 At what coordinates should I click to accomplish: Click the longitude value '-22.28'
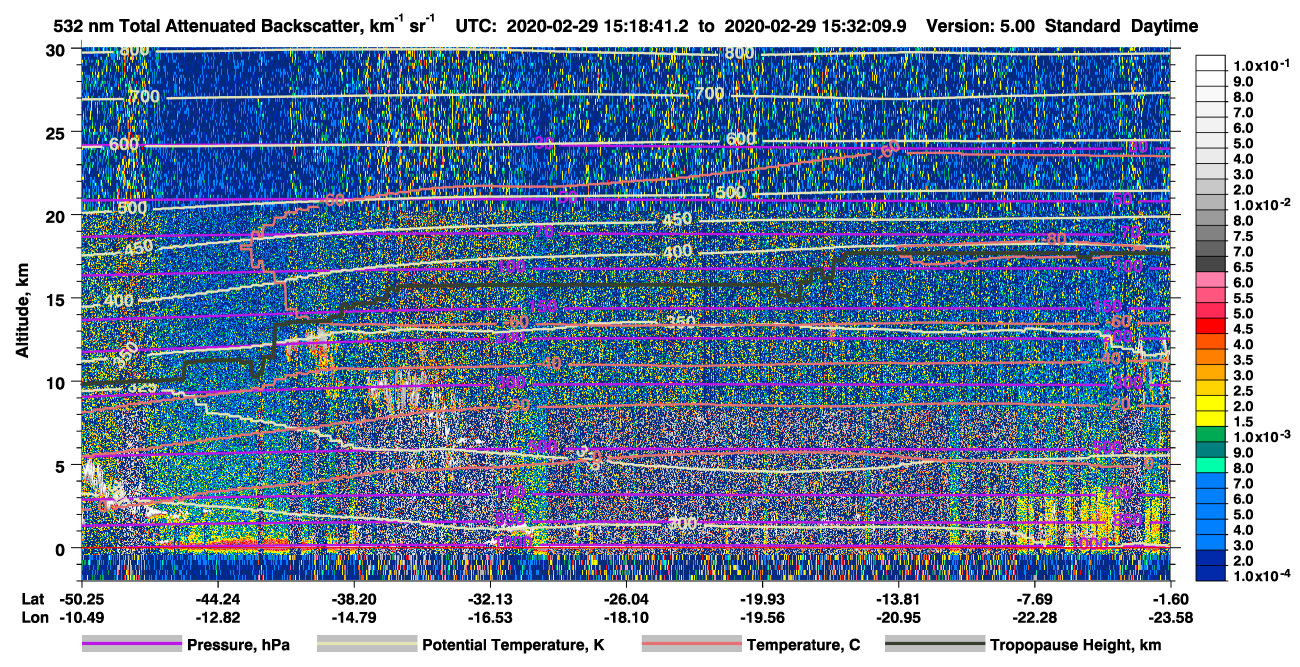[x=1034, y=617]
